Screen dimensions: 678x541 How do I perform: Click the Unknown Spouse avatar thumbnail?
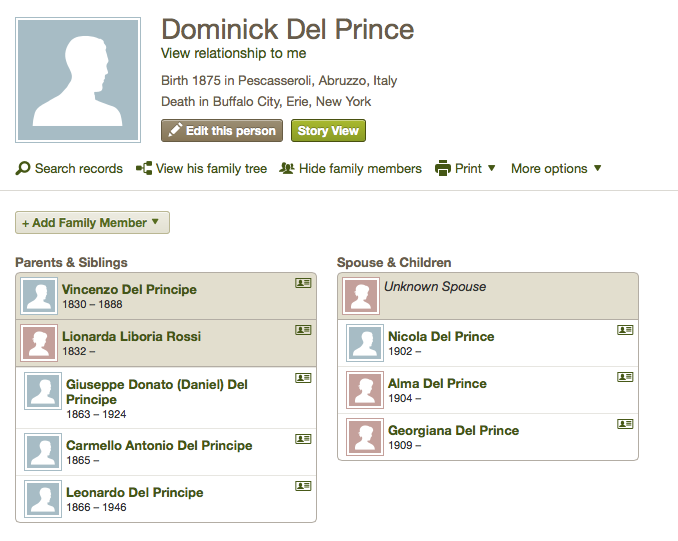click(361, 296)
